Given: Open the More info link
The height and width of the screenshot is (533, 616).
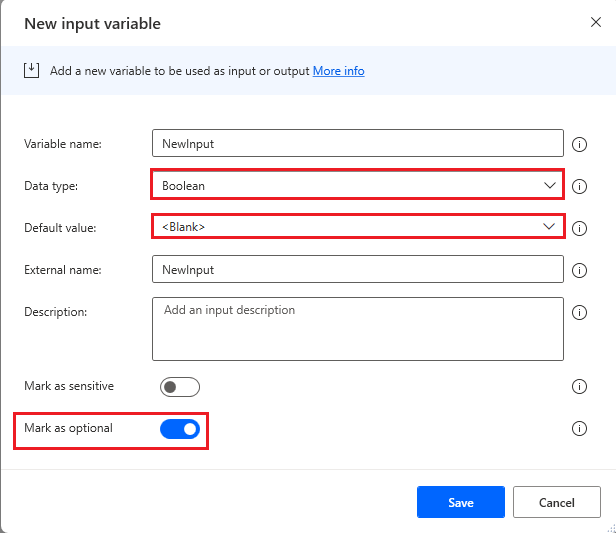Looking at the screenshot, I should pyautogui.click(x=339, y=71).
